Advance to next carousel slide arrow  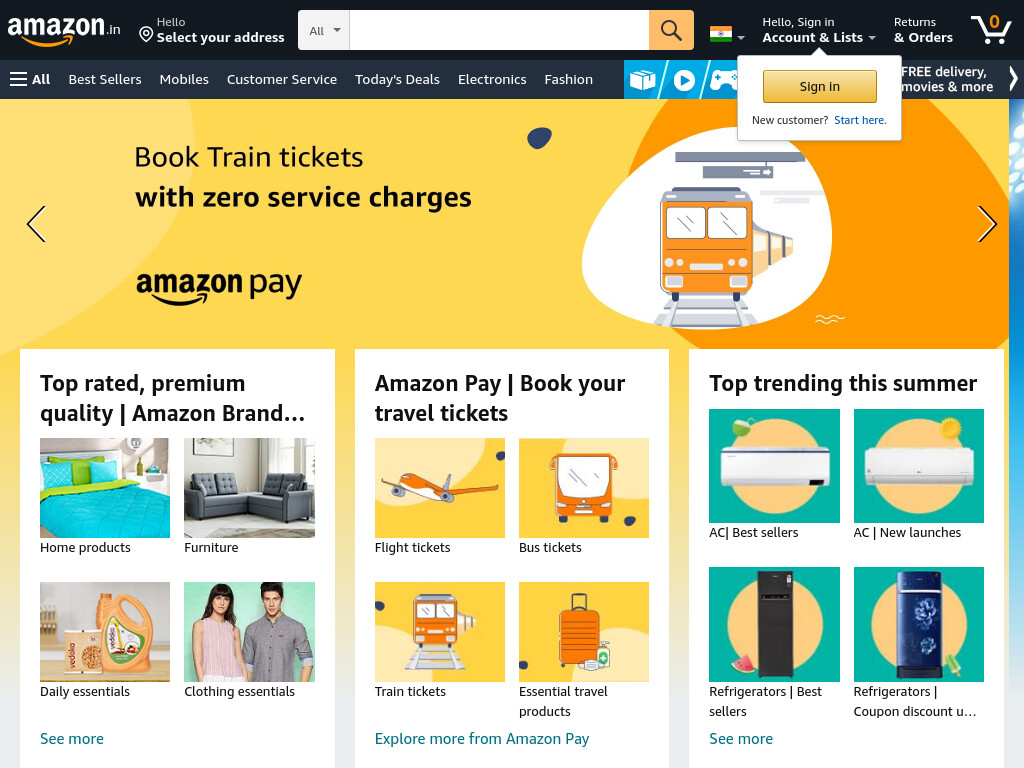(x=987, y=224)
